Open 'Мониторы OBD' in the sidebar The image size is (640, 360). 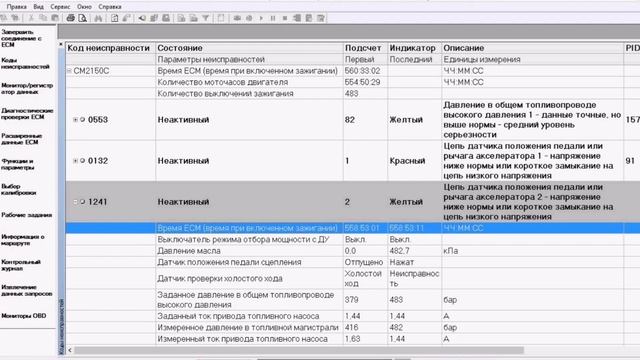tap(24, 316)
